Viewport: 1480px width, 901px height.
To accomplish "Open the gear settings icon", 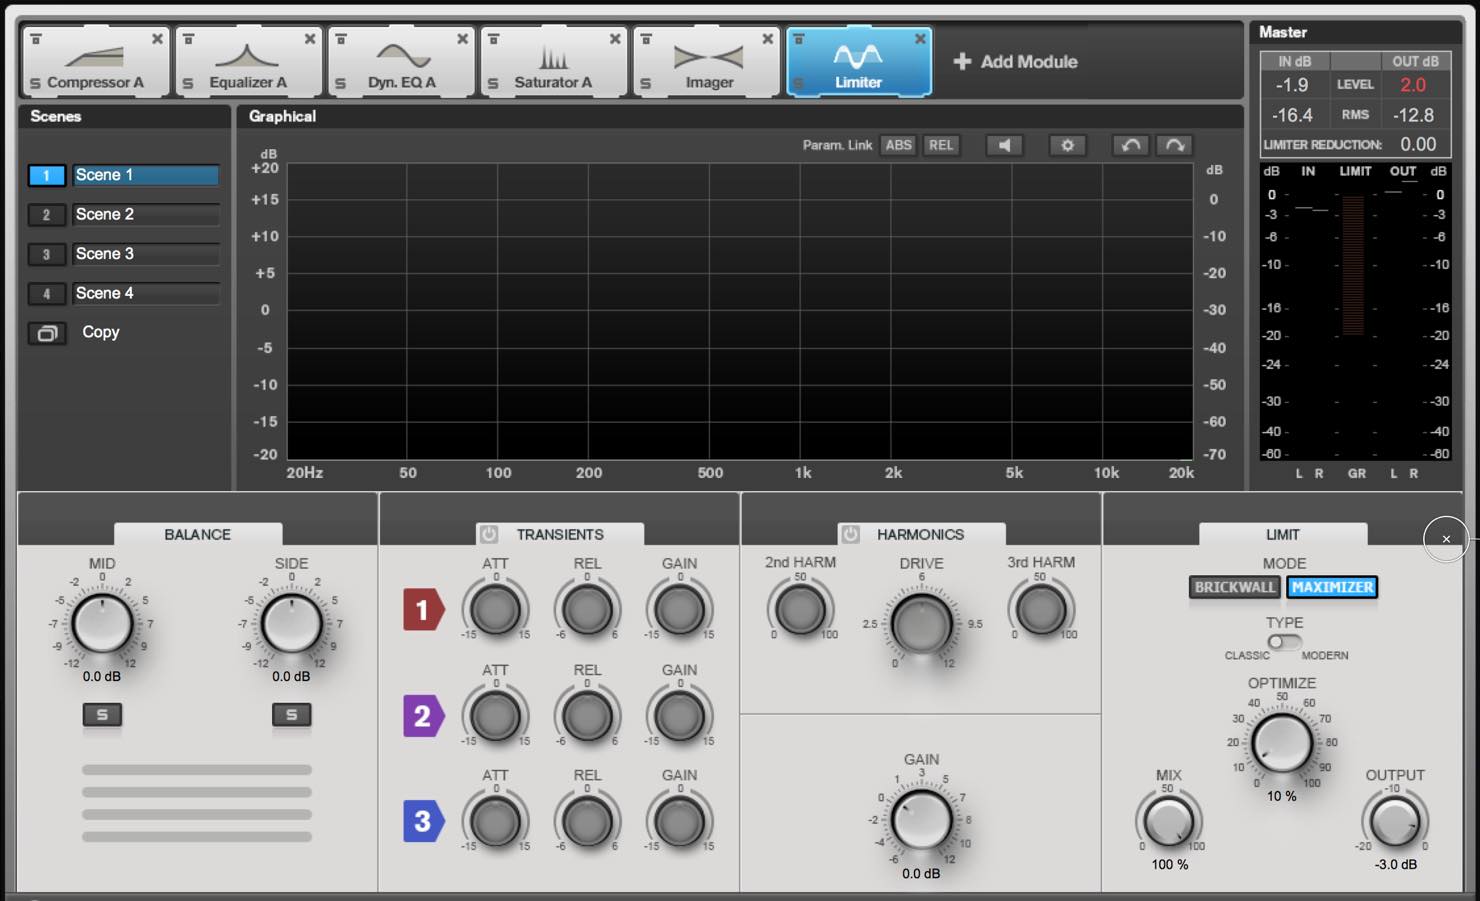I will click(1067, 145).
